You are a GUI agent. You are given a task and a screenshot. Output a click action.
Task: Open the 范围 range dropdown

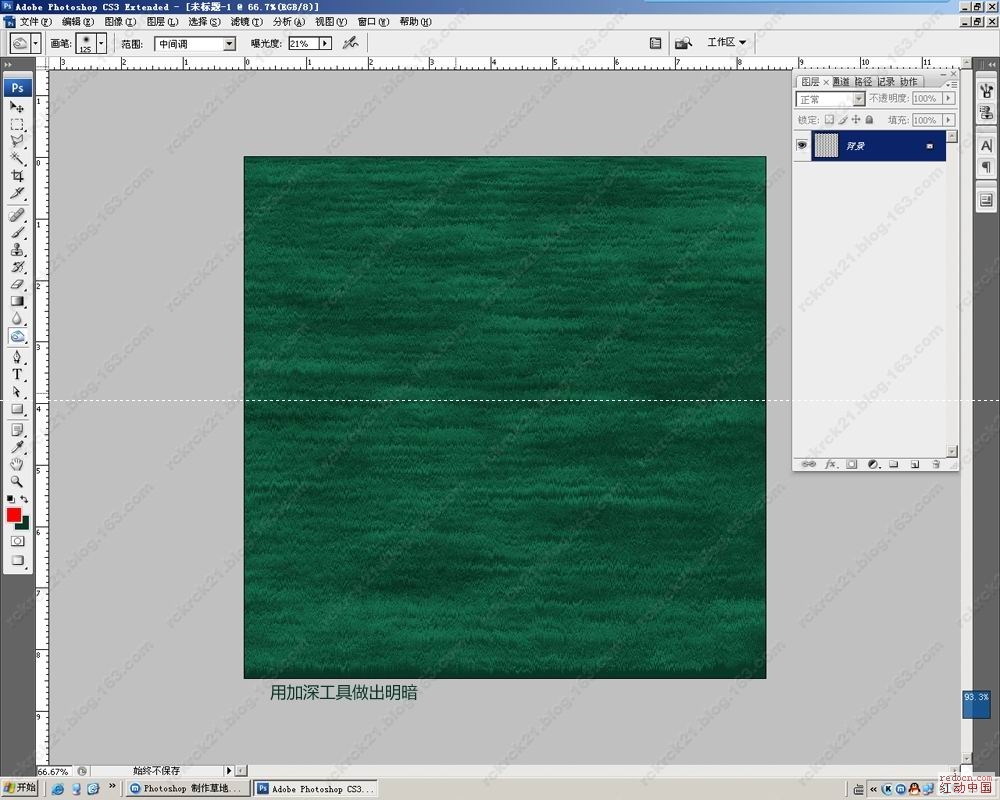pos(230,44)
